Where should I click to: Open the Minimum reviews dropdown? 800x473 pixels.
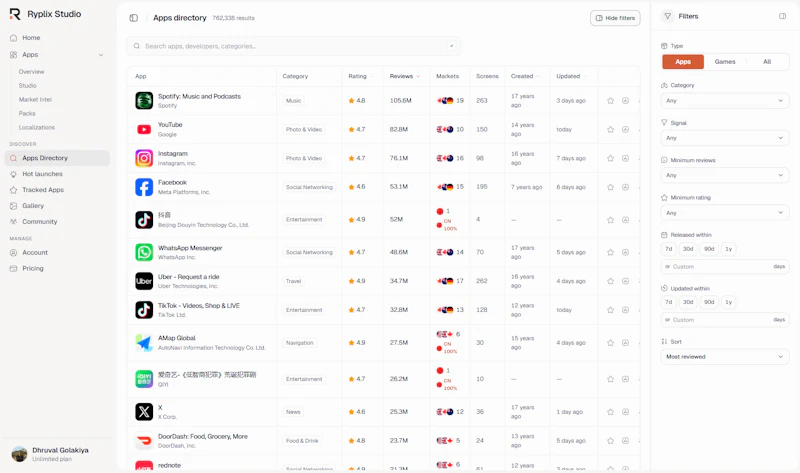coord(724,175)
